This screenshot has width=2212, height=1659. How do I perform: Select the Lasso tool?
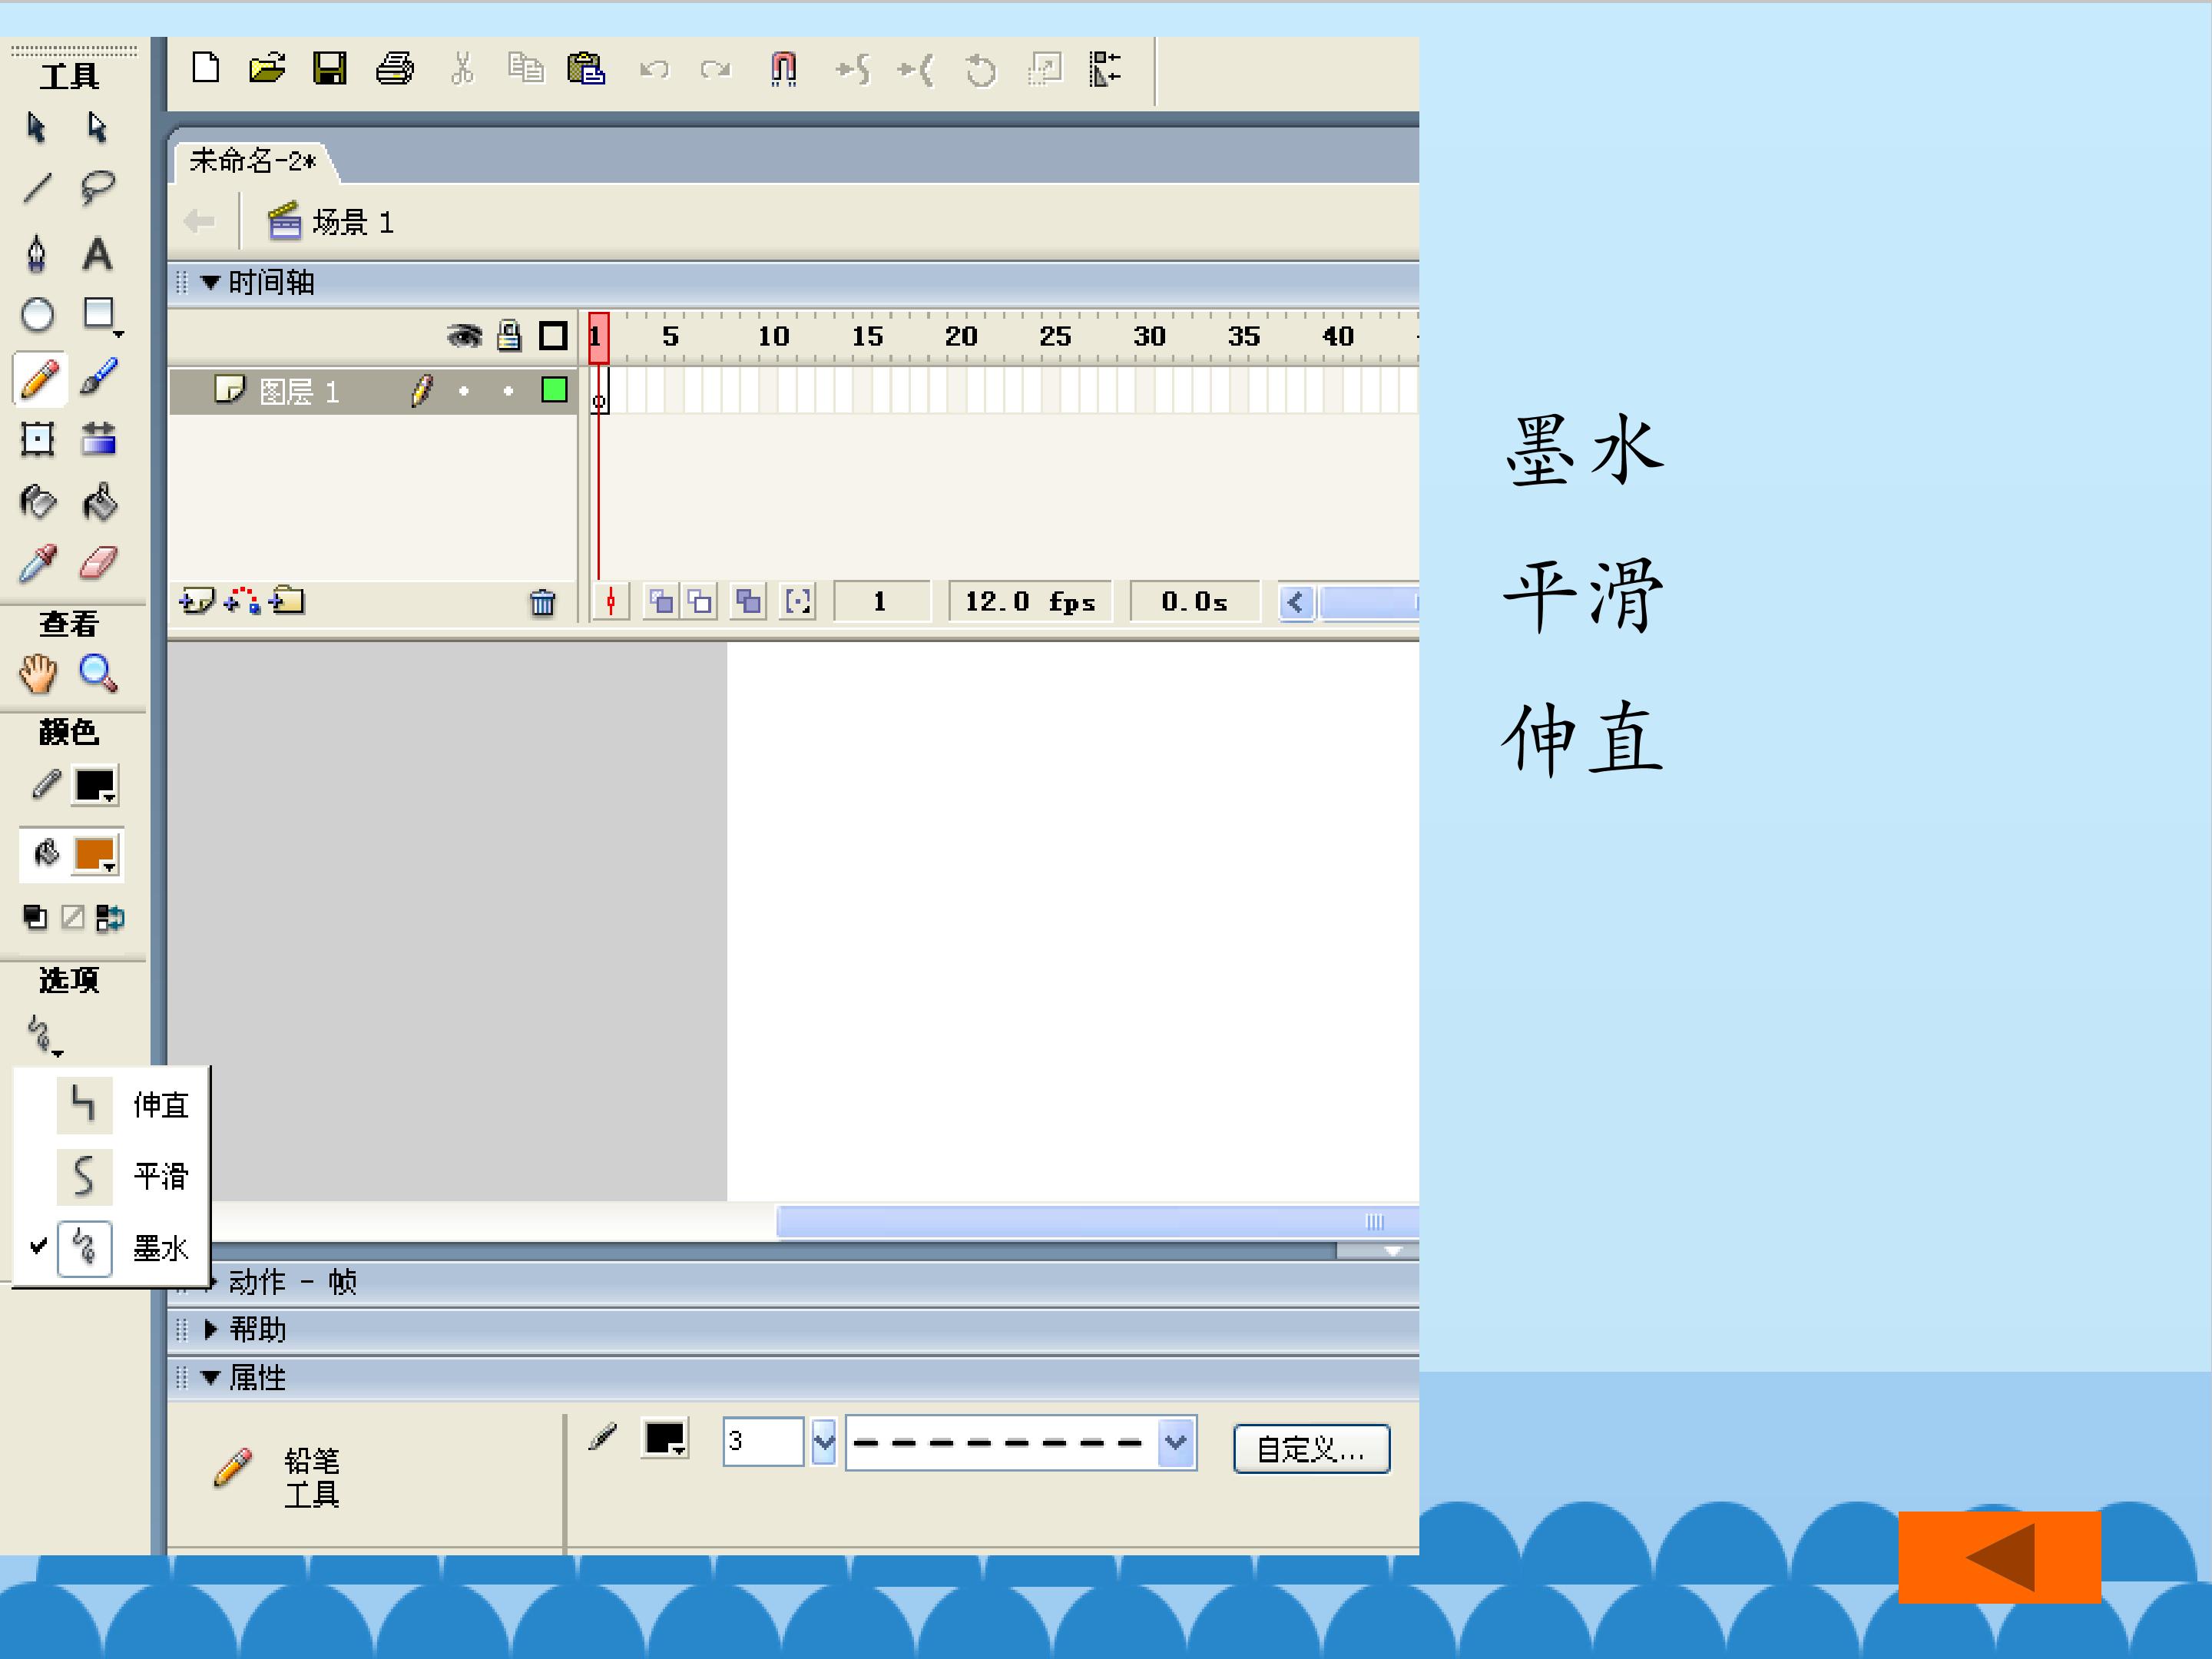pyautogui.click(x=98, y=187)
